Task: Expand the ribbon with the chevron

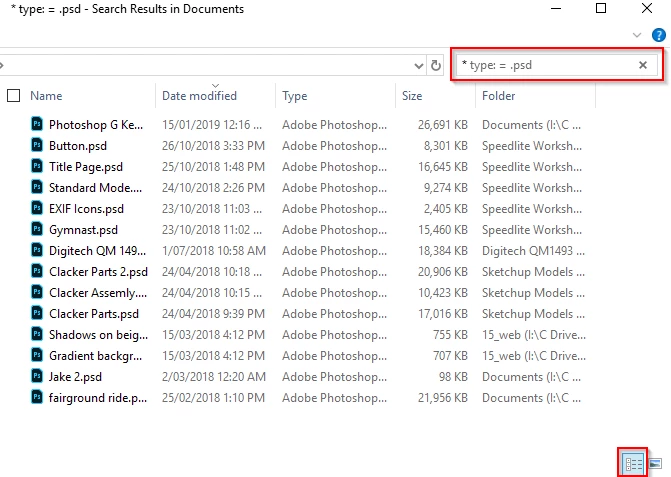Action: (x=637, y=35)
